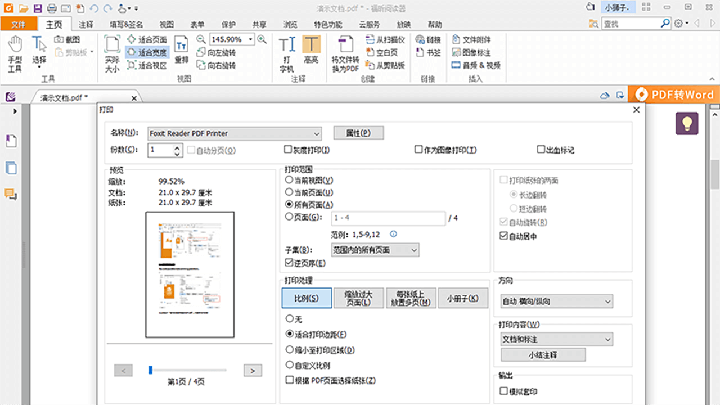Create PDF from scanner (从扫描仪)
The width and height of the screenshot is (720, 405).
pos(385,39)
